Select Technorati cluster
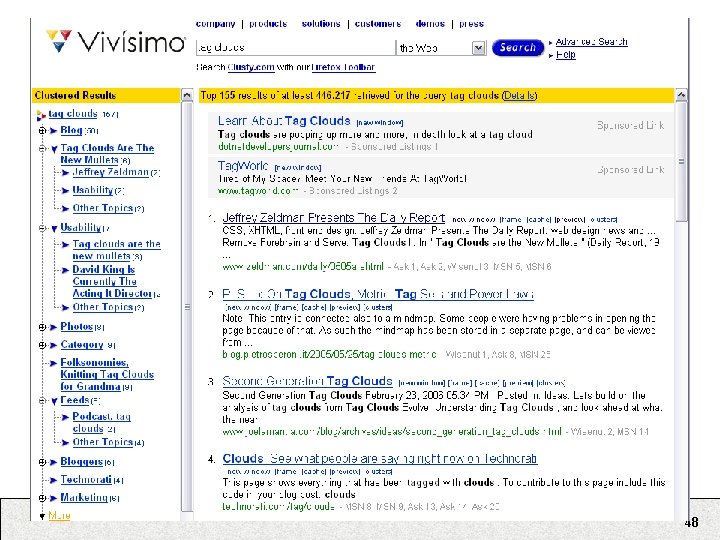720x540 pixels. coord(86,479)
